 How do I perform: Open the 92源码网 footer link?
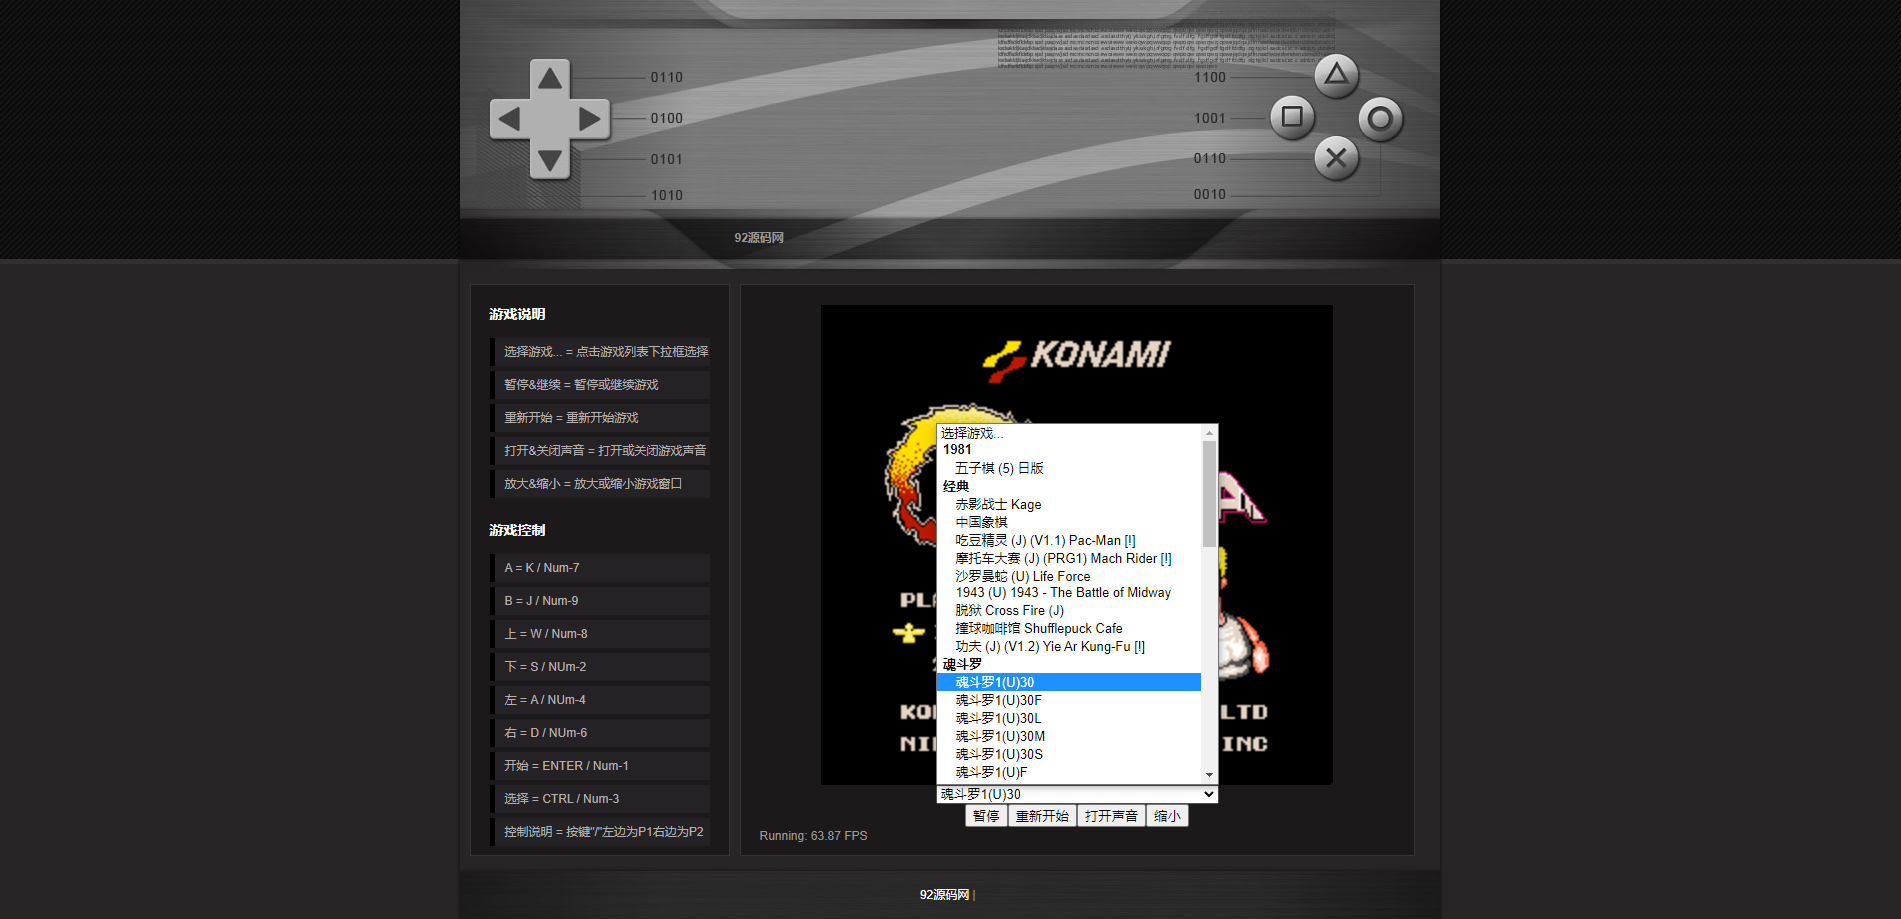[x=944, y=895]
